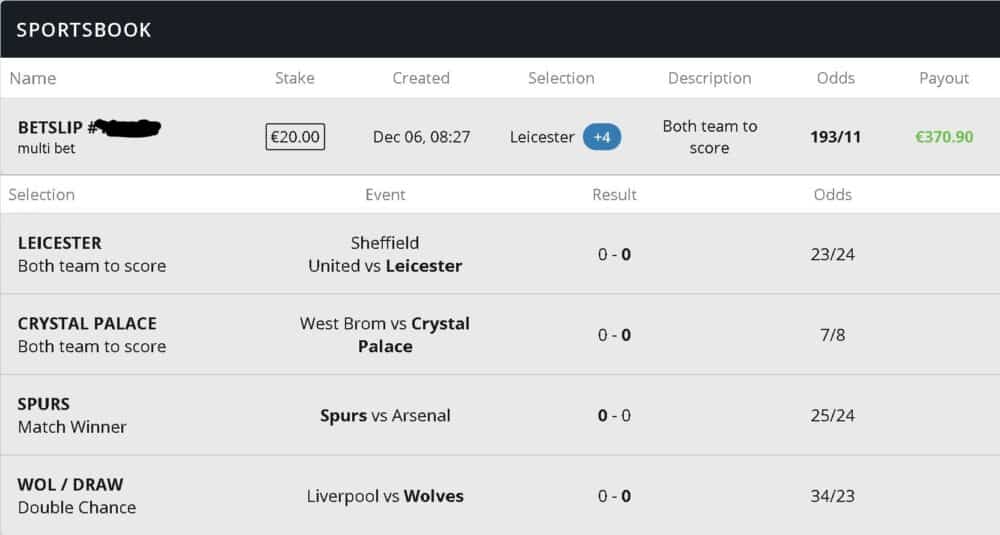The height and width of the screenshot is (535, 1000).
Task: Click the +4 selections badge
Action: click(x=602, y=137)
